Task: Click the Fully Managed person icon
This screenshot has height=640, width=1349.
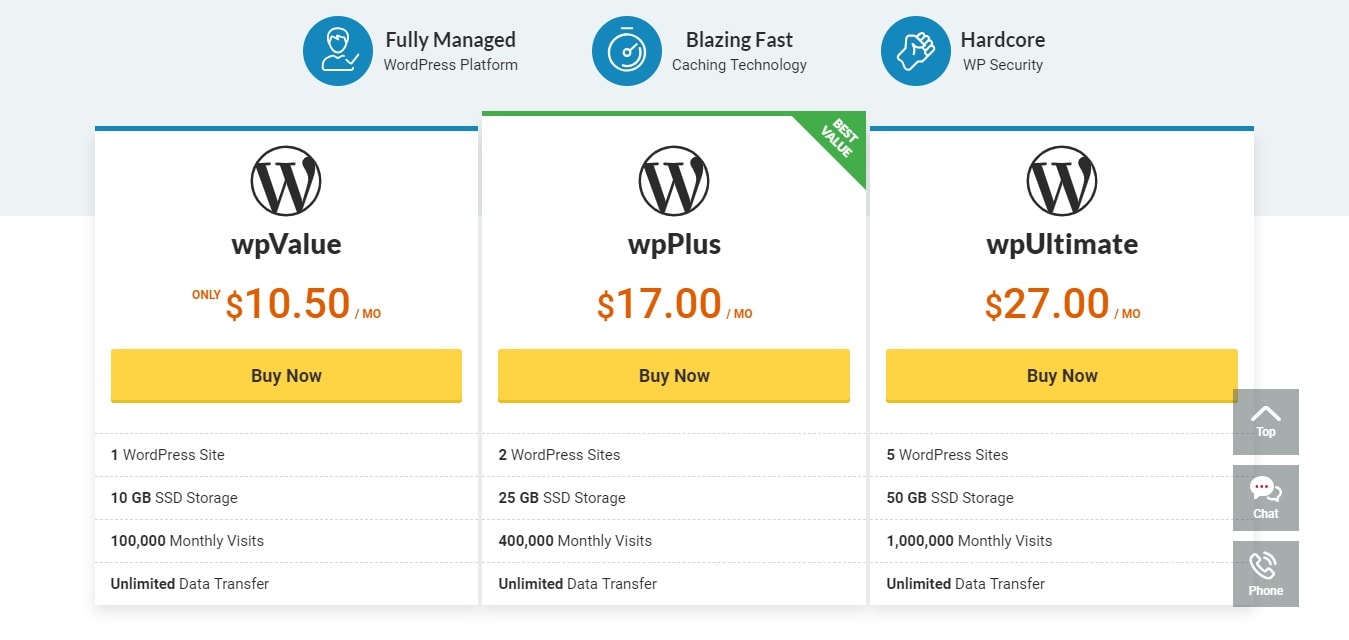Action: pos(338,51)
